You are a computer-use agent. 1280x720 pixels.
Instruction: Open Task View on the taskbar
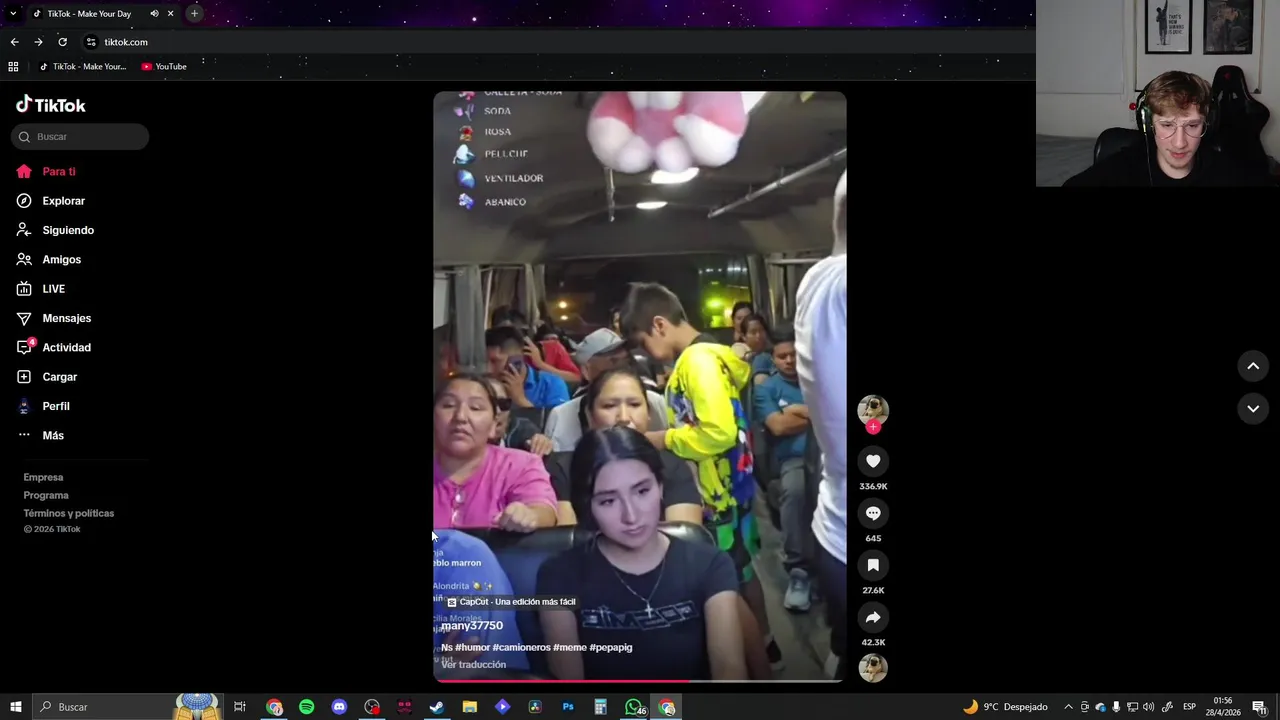pyautogui.click(x=240, y=707)
